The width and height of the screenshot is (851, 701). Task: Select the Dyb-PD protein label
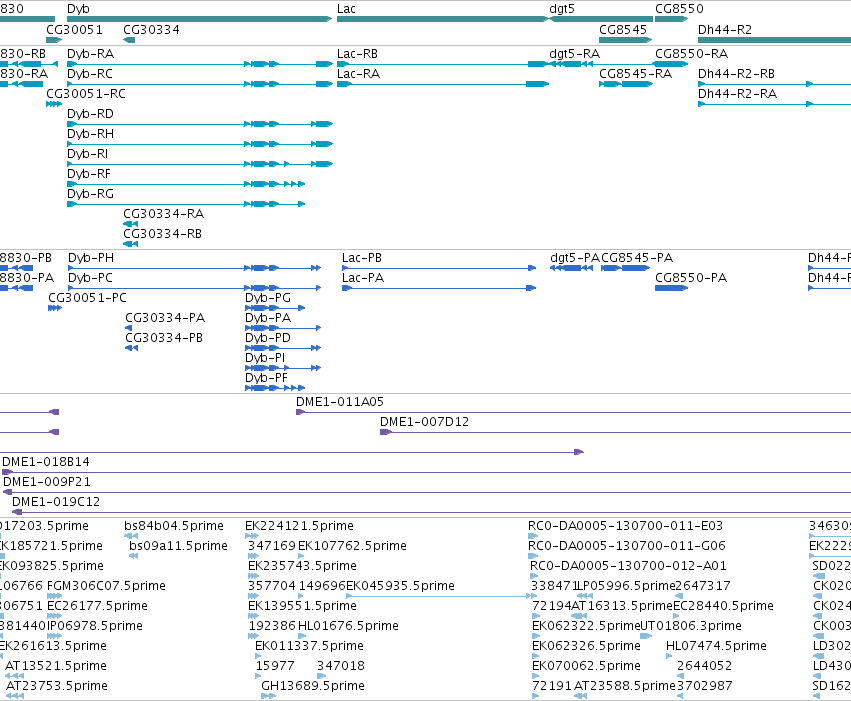pos(268,338)
